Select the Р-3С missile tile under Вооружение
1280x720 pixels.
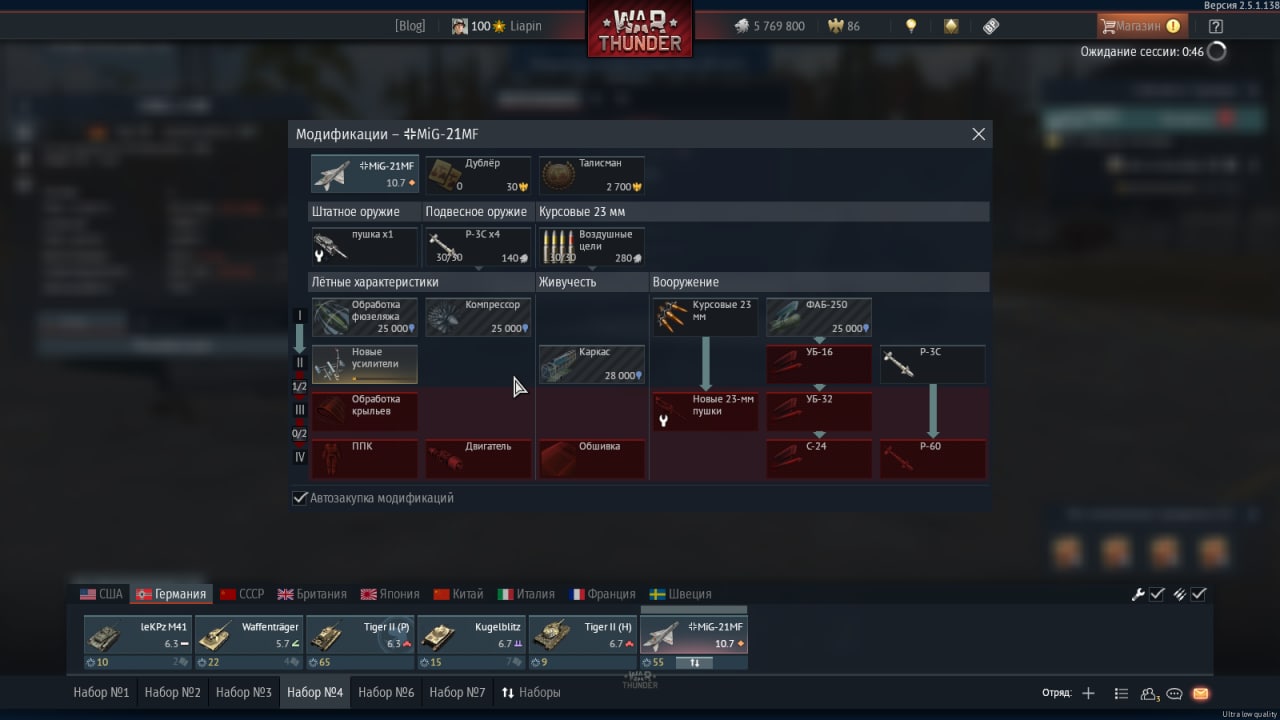(x=933, y=364)
